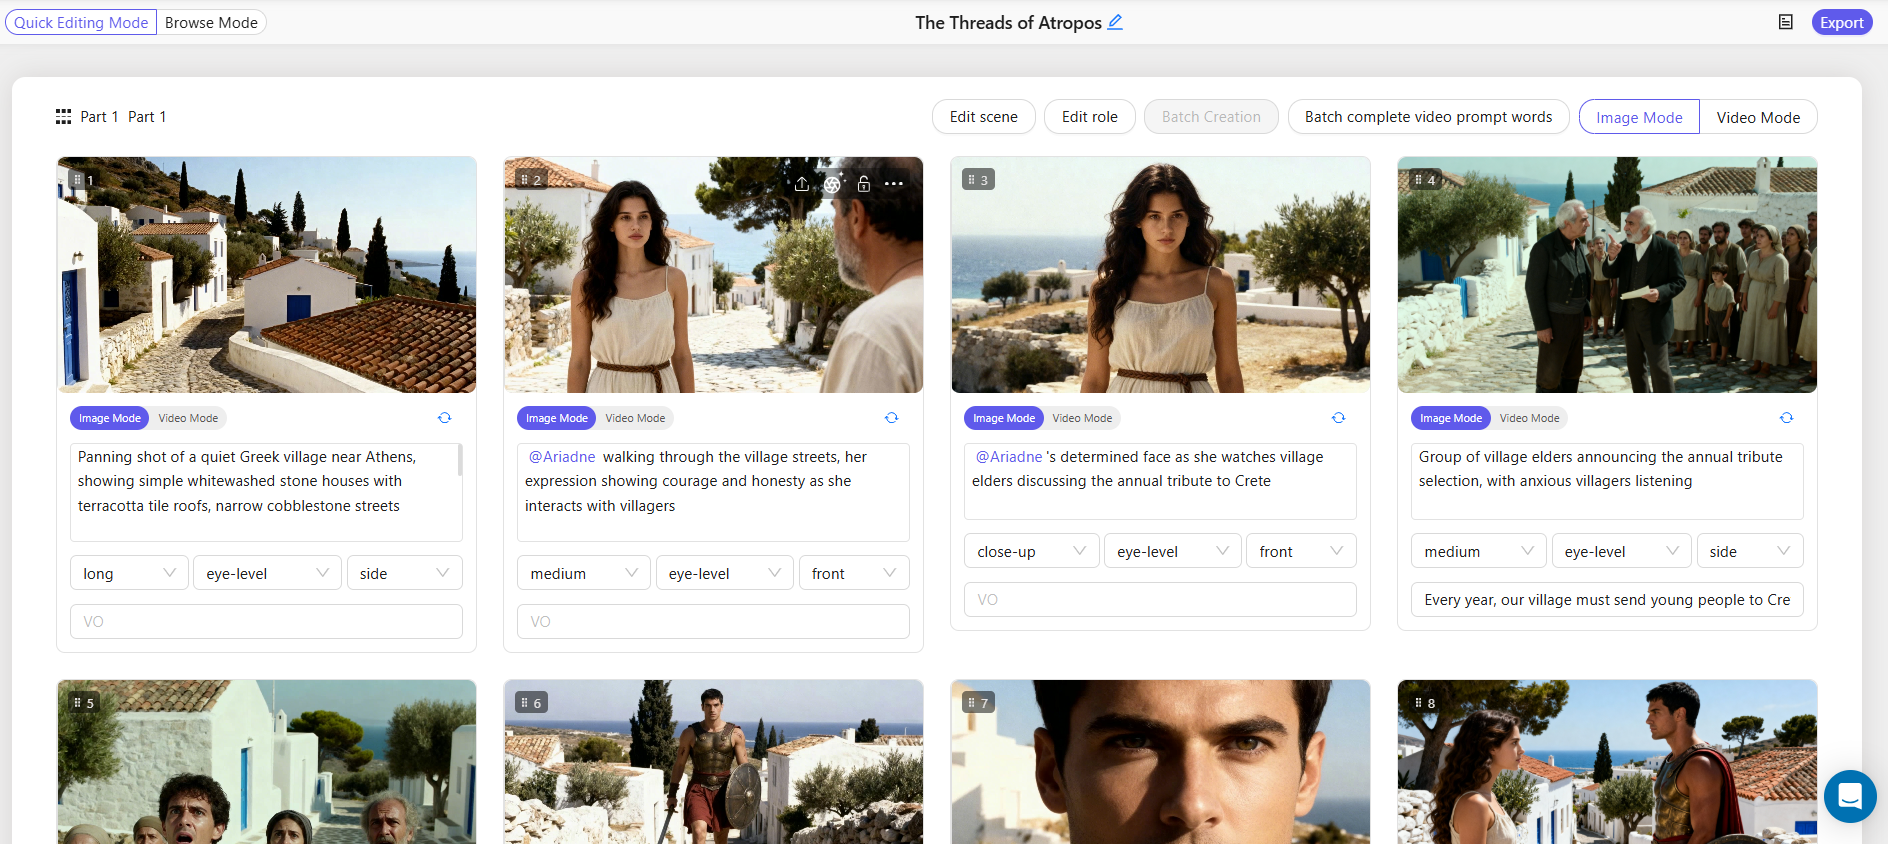Click the VO field of shot 2
The width and height of the screenshot is (1888, 844).
(713, 621)
